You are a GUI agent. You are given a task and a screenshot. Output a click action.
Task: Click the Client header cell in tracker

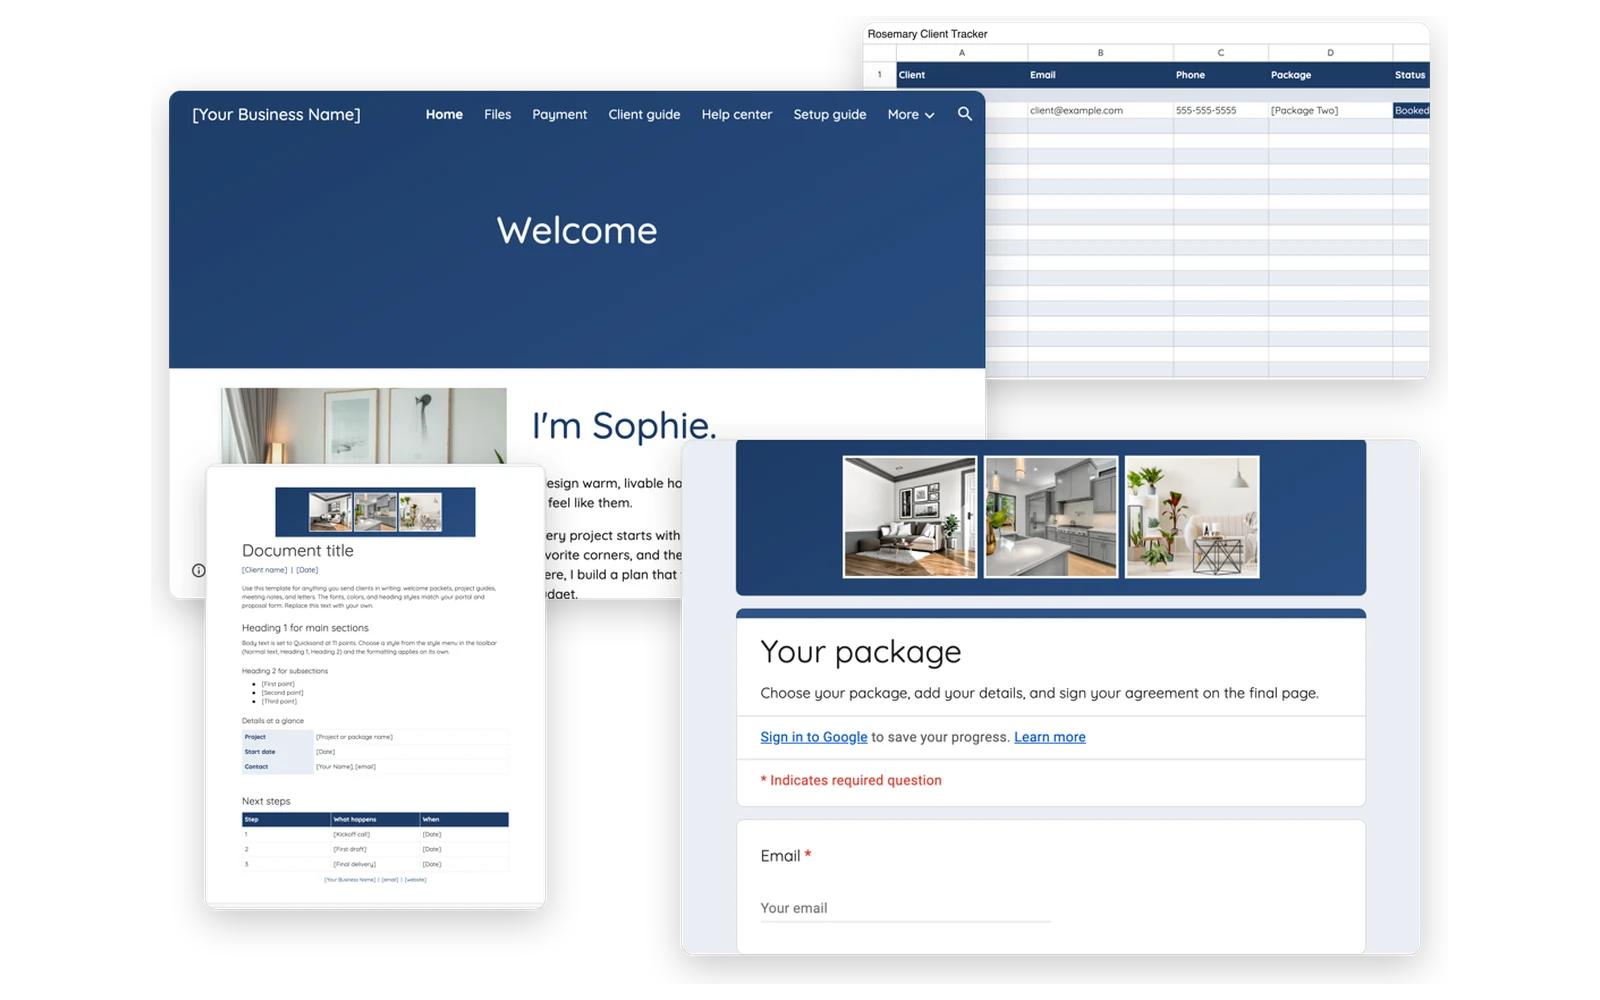click(x=961, y=75)
